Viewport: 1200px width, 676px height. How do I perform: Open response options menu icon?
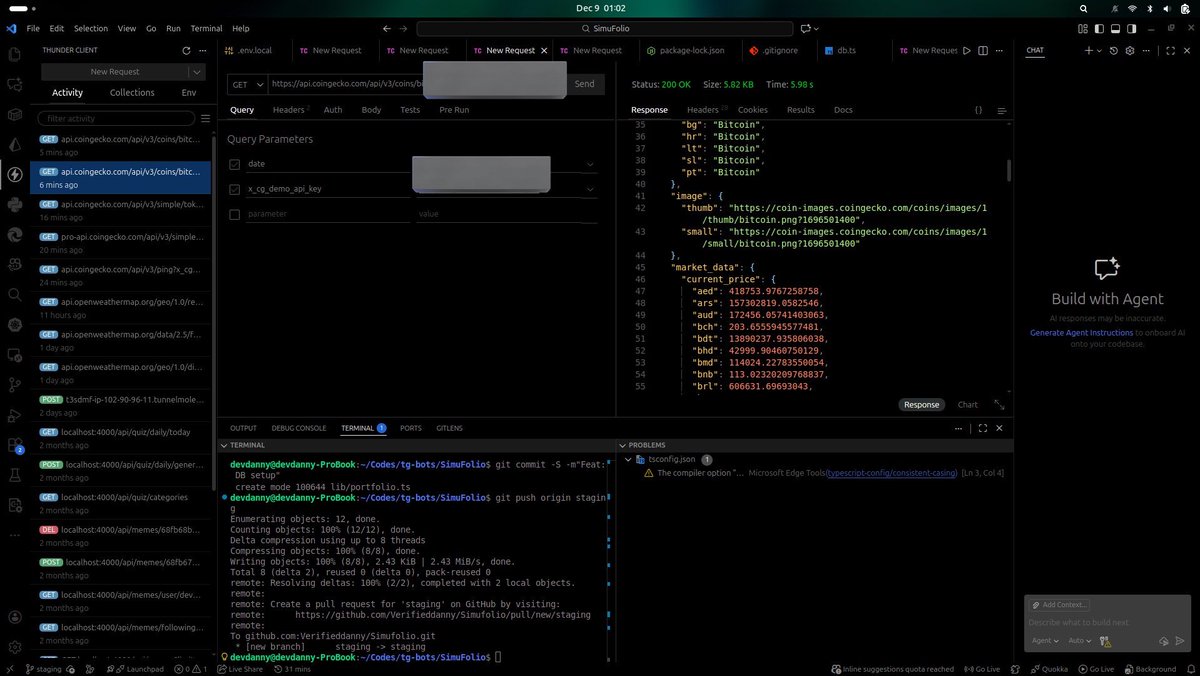point(1001,110)
